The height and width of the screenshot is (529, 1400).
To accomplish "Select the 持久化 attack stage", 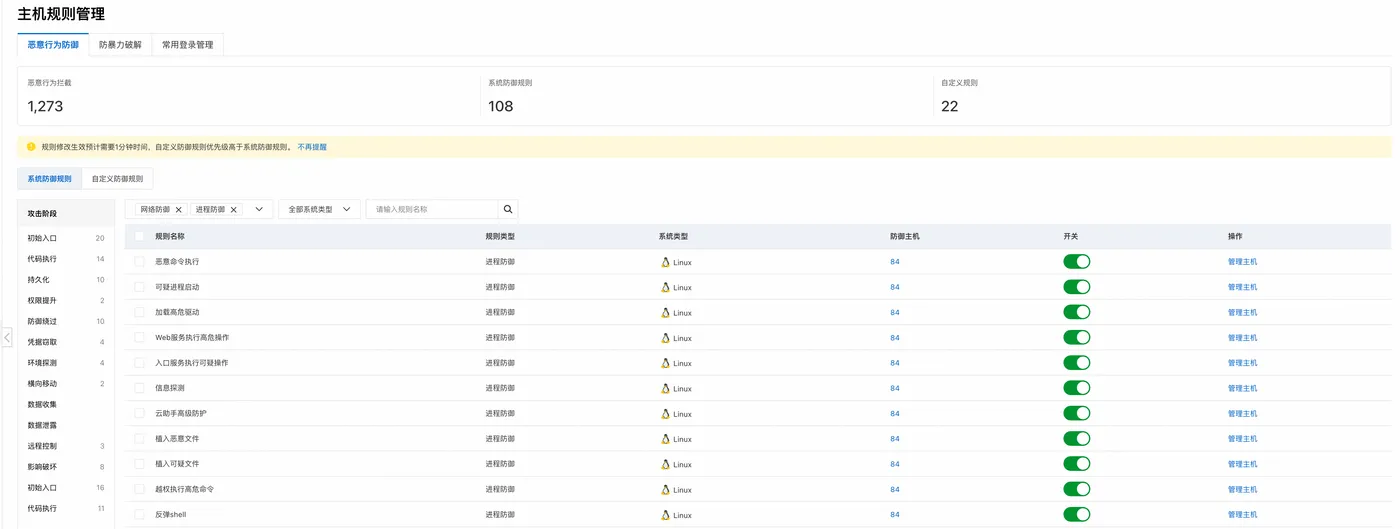I will click(66, 280).
